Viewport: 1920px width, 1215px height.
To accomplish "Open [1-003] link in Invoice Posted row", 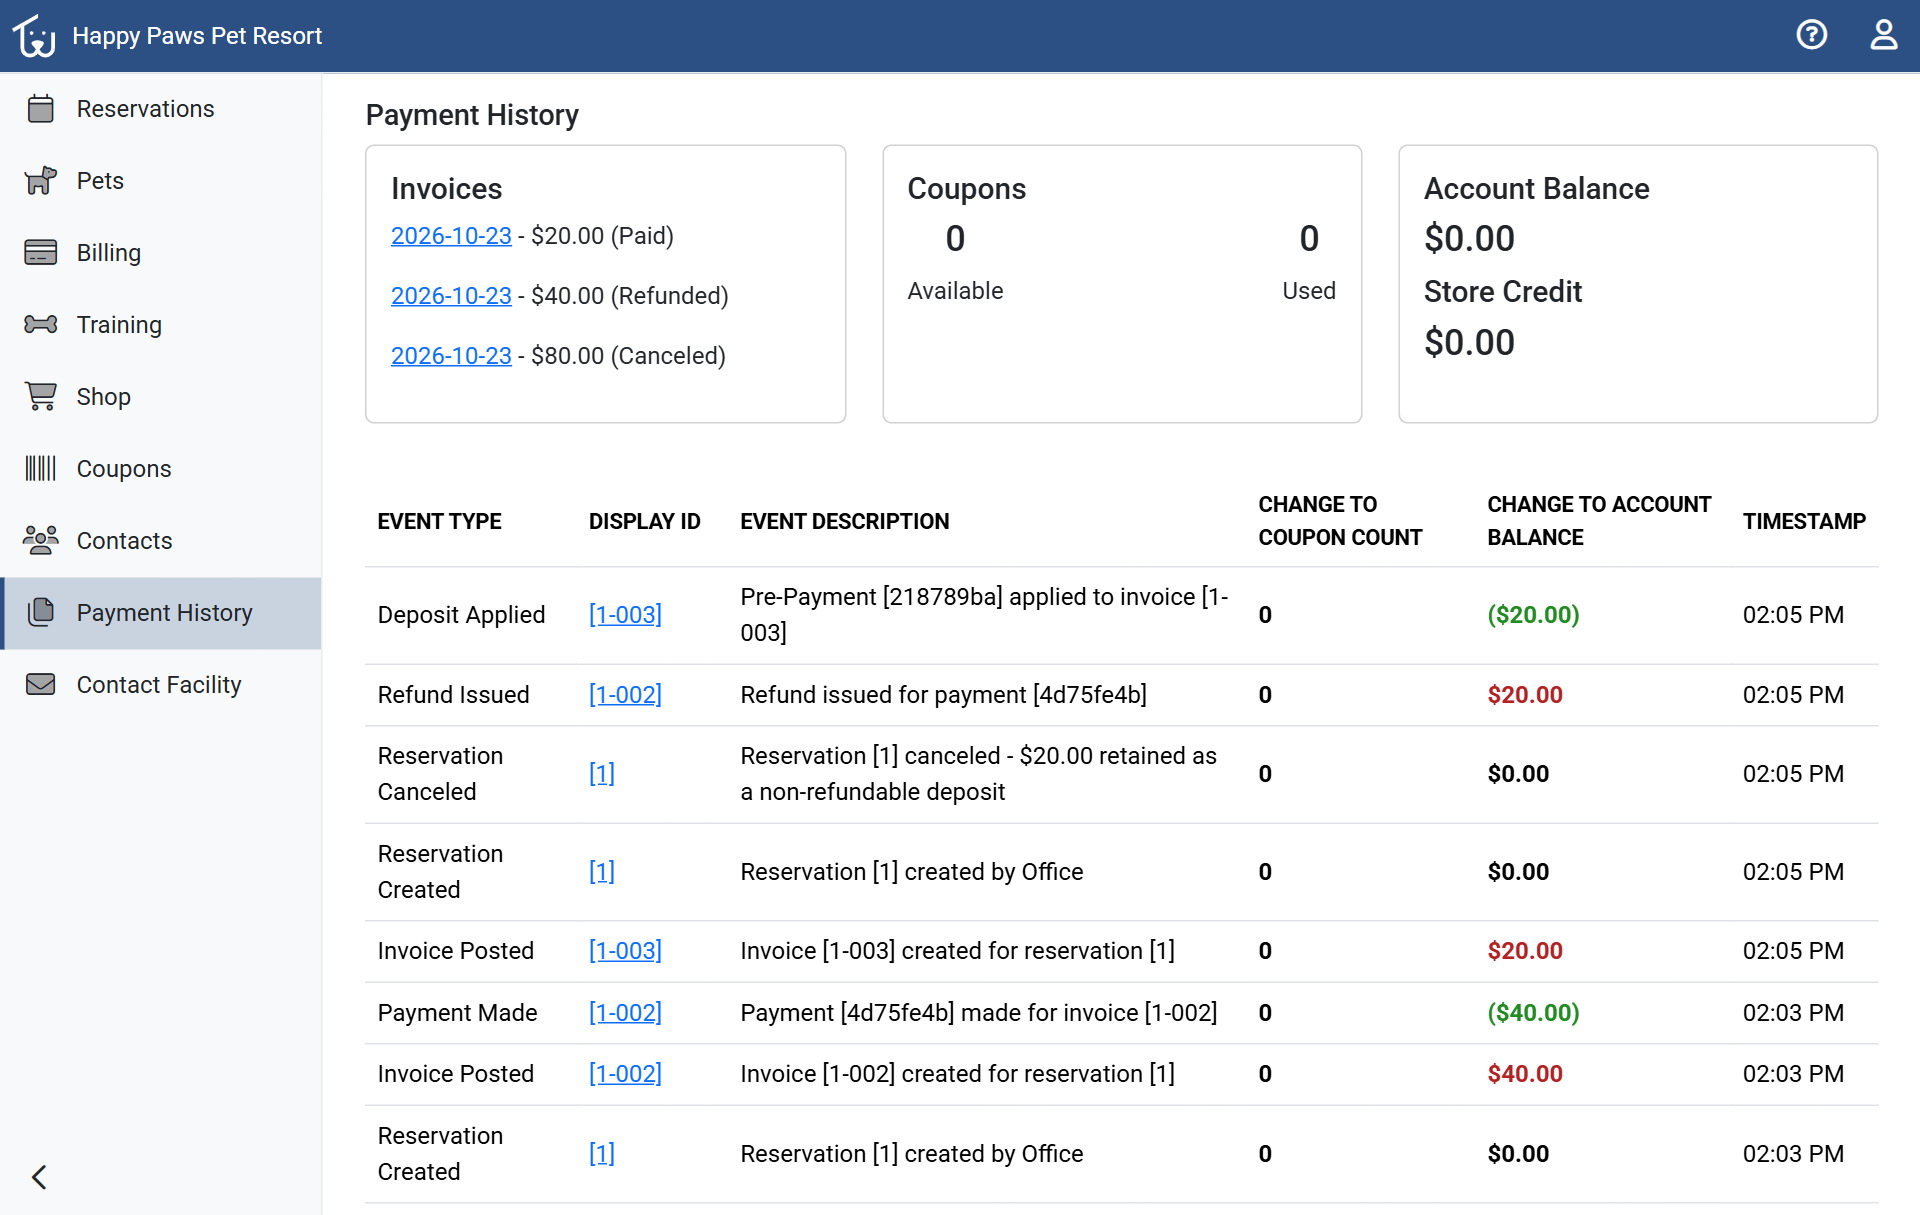I will pyautogui.click(x=625, y=951).
